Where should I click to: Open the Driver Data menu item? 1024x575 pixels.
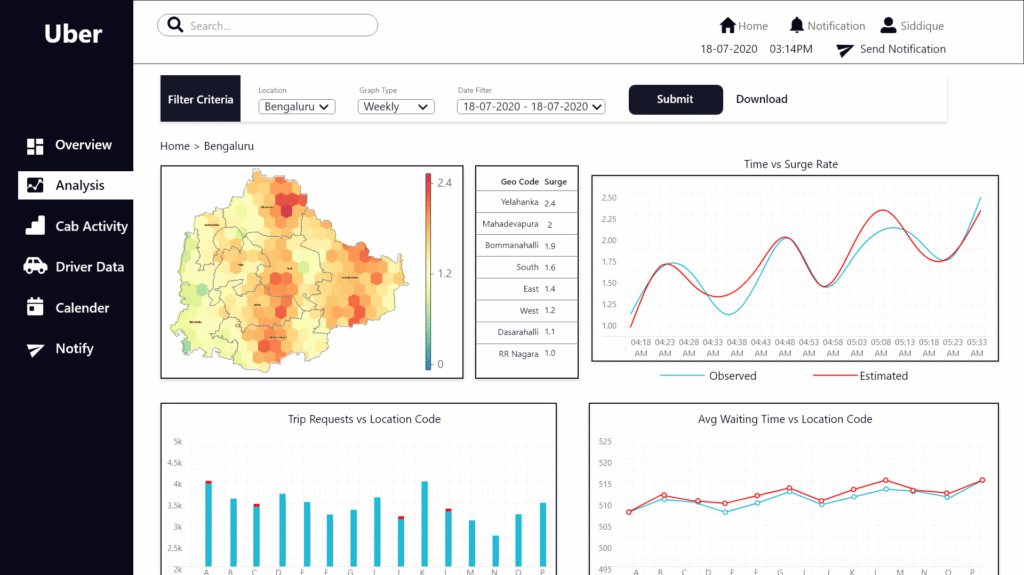89,267
